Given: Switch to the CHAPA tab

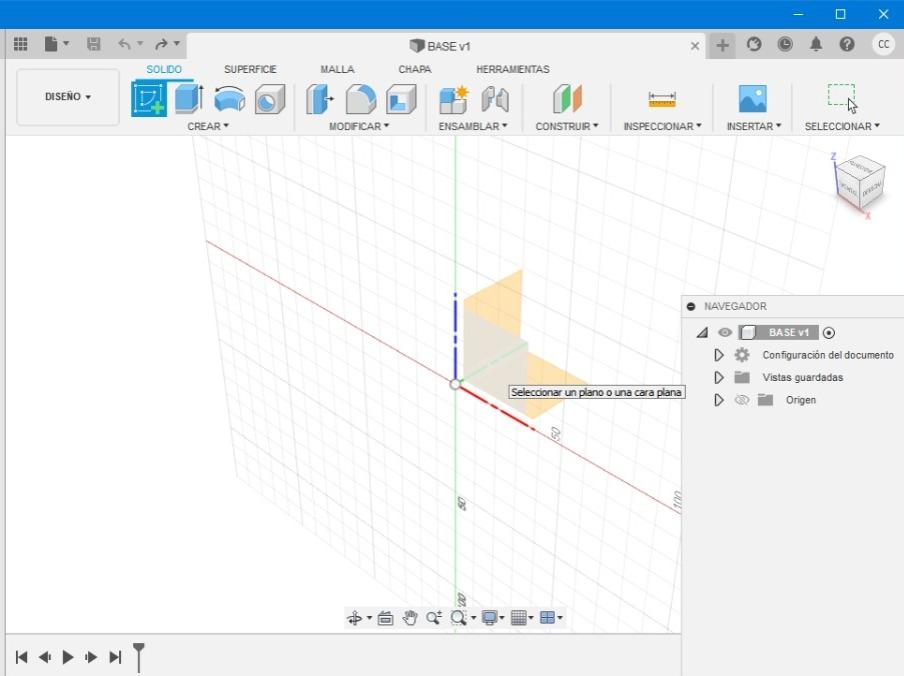Looking at the screenshot, I should (415, 69).
